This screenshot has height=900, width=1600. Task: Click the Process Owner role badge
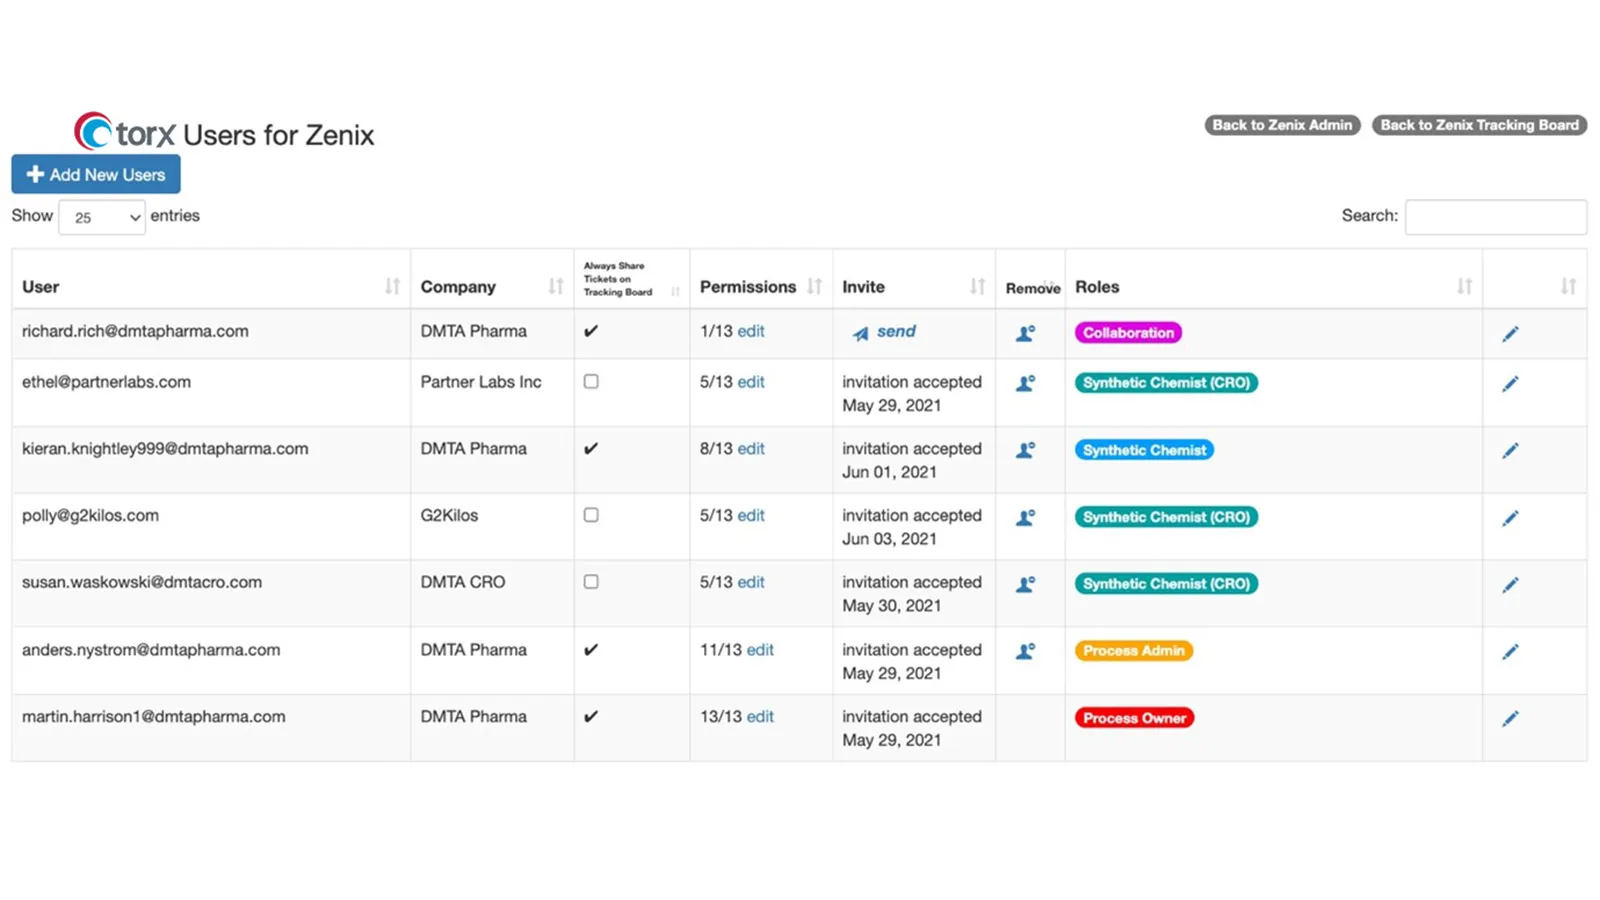tap(1134, 718)
